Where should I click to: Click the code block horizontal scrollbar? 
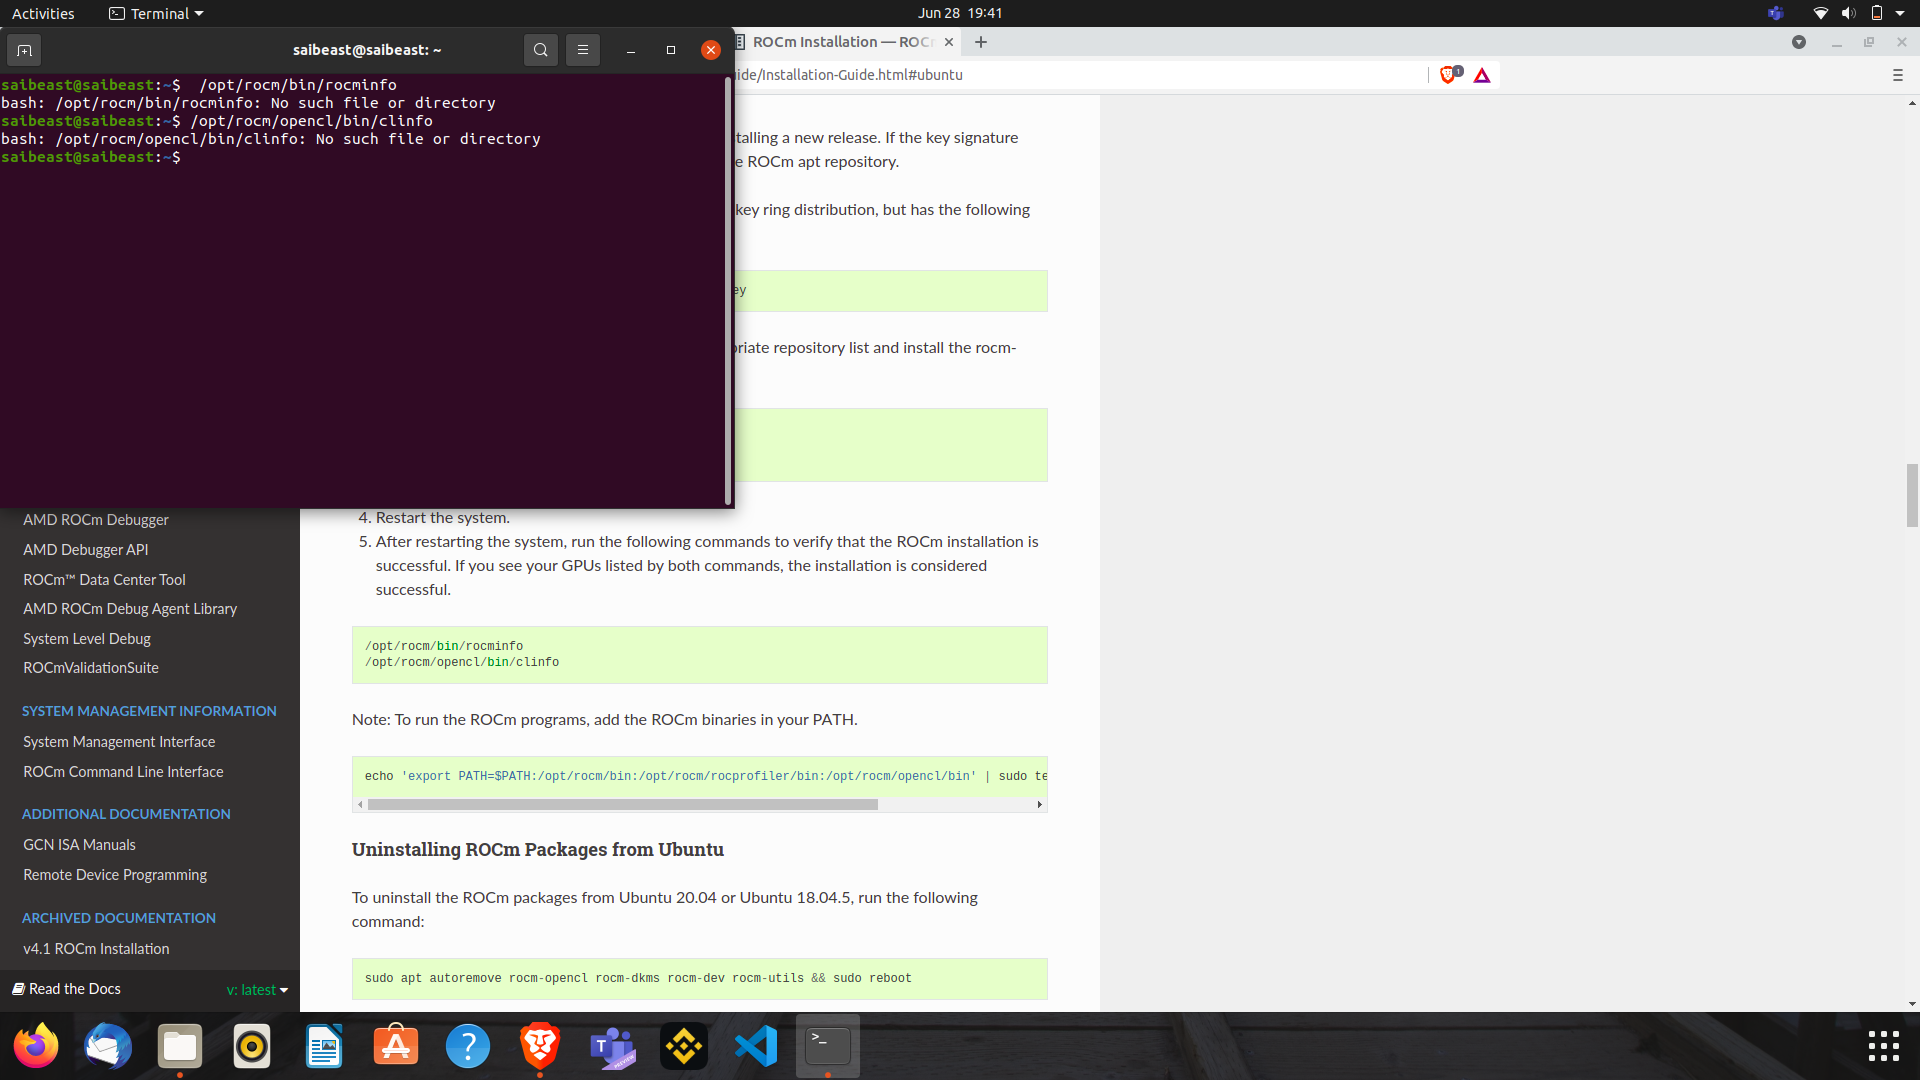(622, 805)
